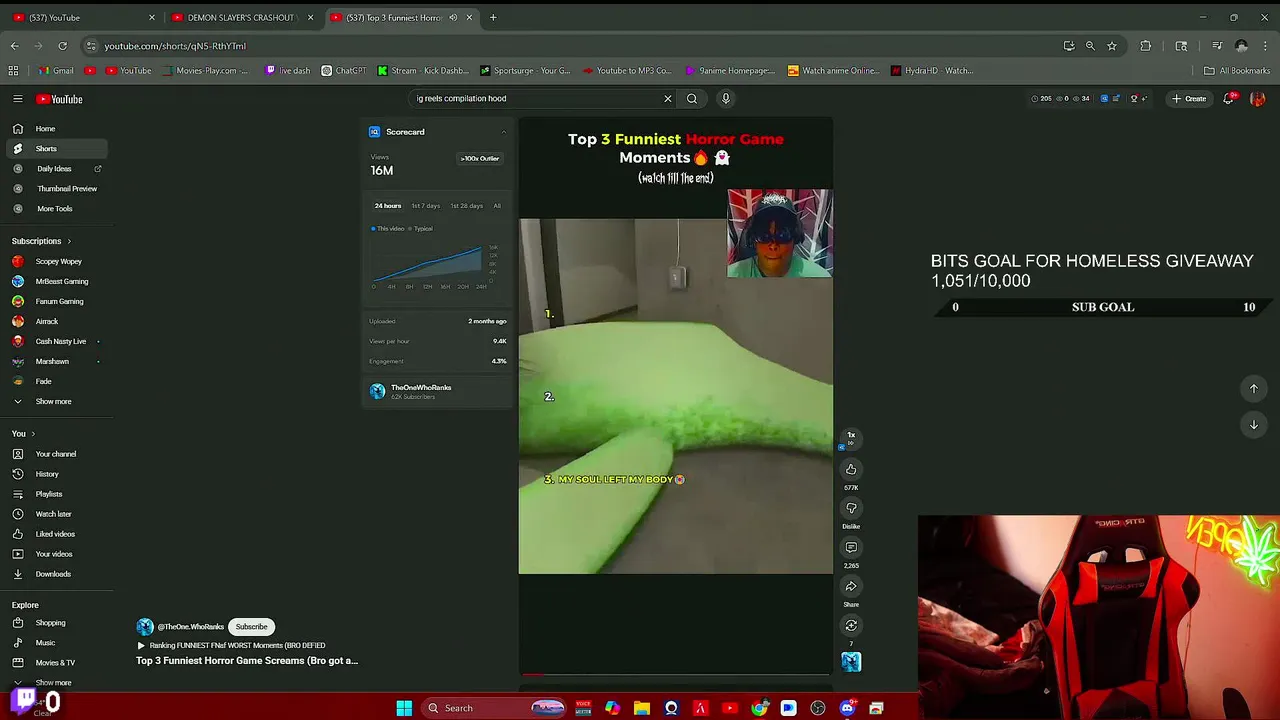This screenshot has width=1280, height=720.
Task: Share the Short via share arrow
Action: pyautogui.click(x=851, y=586)
